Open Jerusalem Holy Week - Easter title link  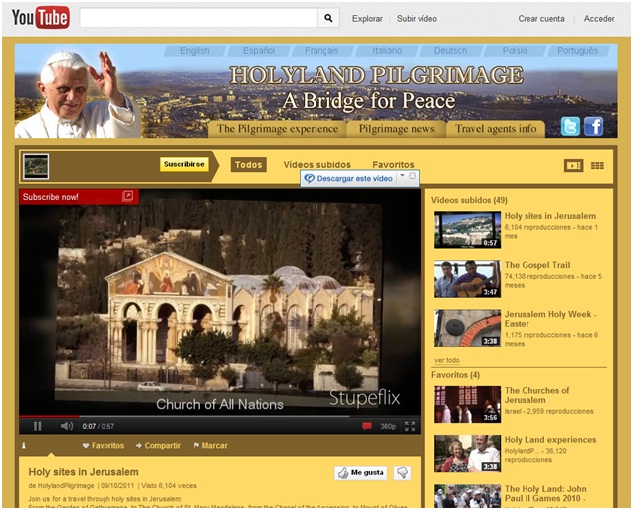(550, 319)
